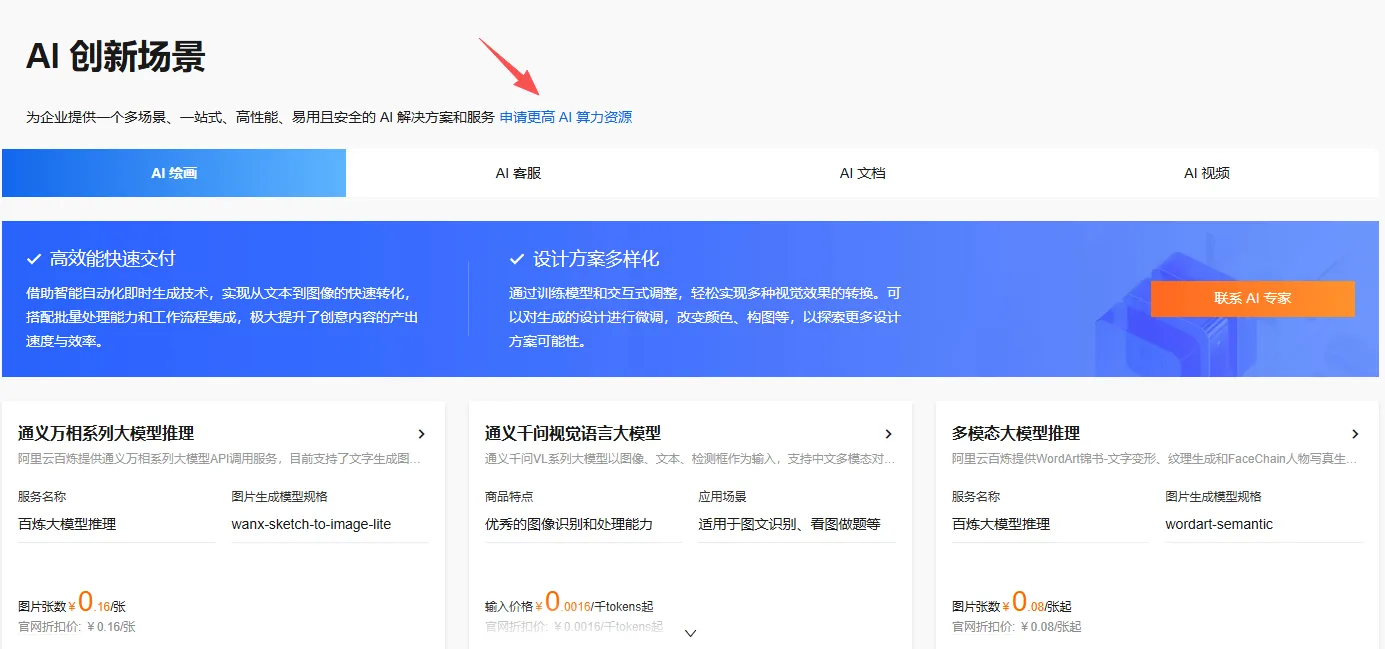This screenshot has height=649, width=1385.
Task: Open 通义千问视觉语言大模型 card arrow
Action: [888, 434]
